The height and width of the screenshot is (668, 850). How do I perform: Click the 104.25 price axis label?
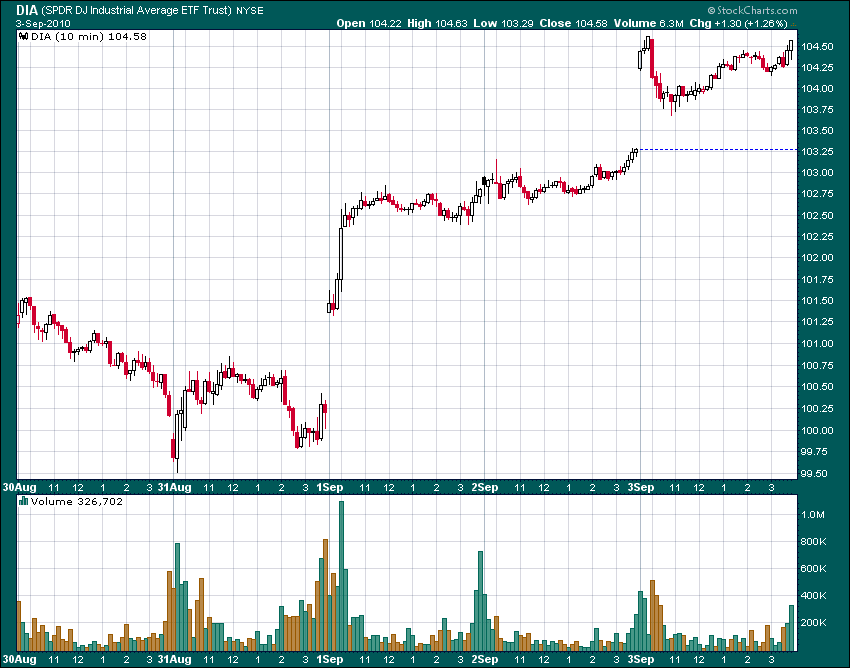[x=817, y=68]
